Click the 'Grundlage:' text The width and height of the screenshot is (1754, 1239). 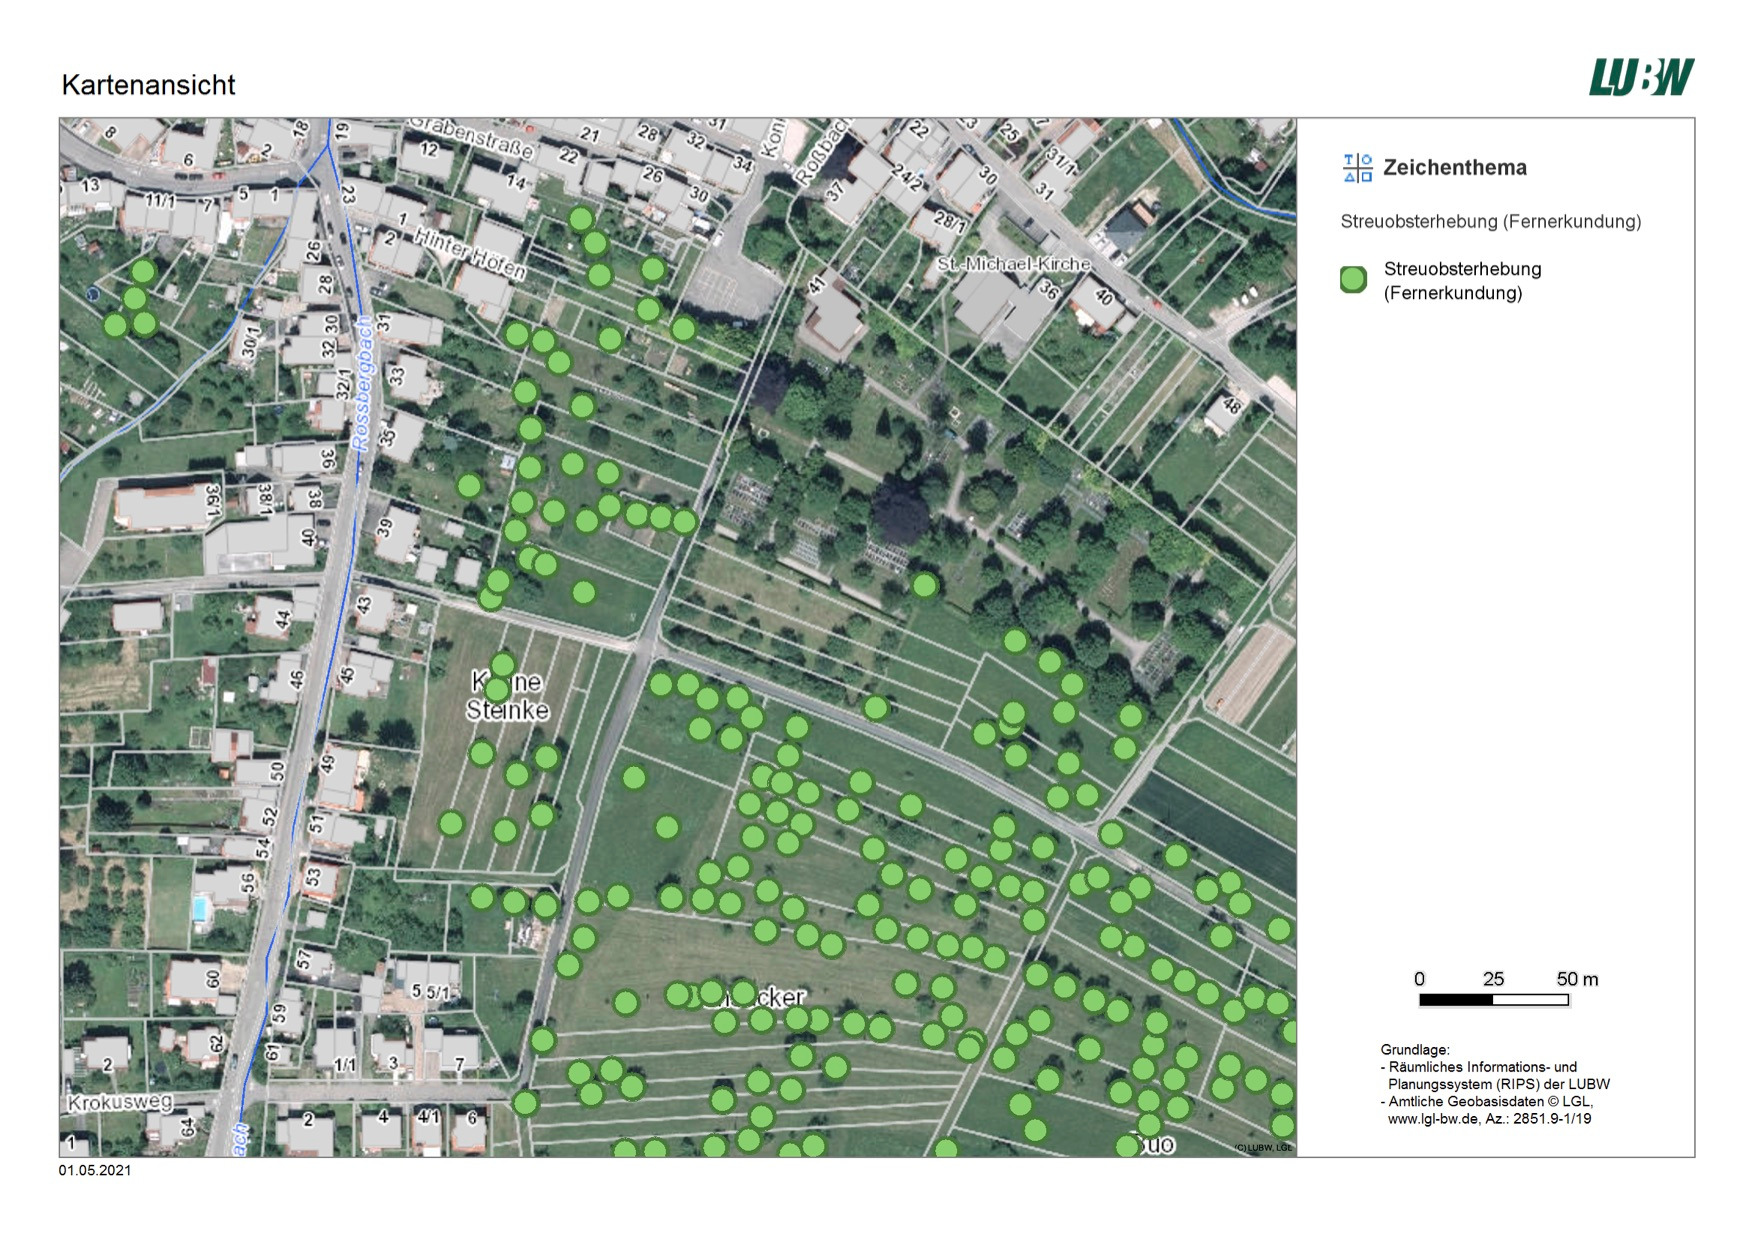coord(1414,1050)
